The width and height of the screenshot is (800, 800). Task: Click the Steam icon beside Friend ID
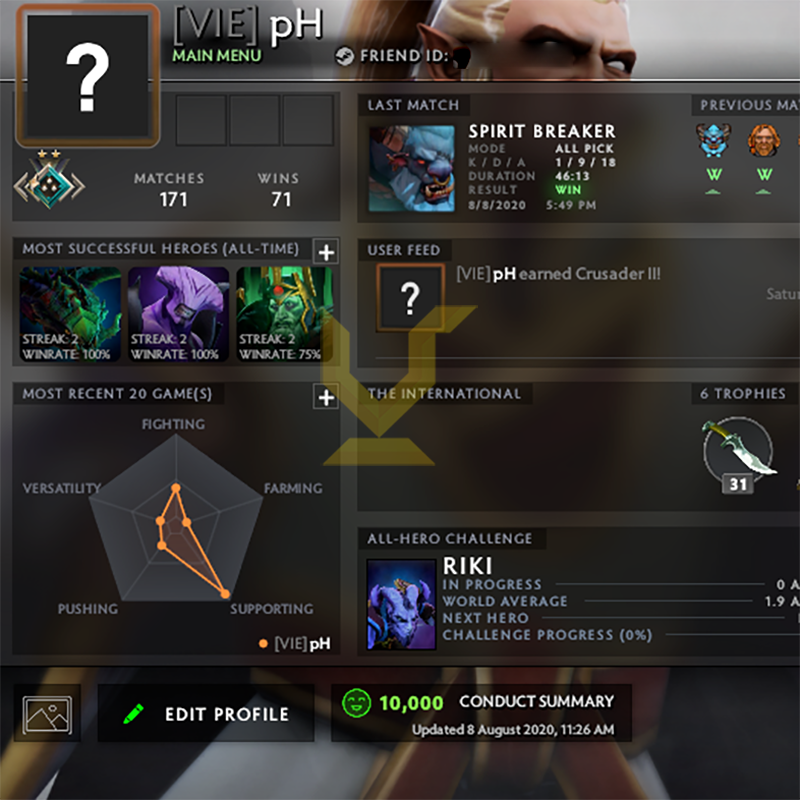point(345,56)
